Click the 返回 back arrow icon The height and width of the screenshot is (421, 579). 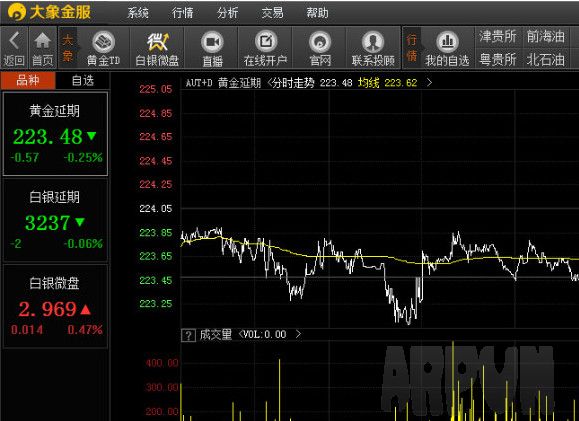[x=14, y=41]
